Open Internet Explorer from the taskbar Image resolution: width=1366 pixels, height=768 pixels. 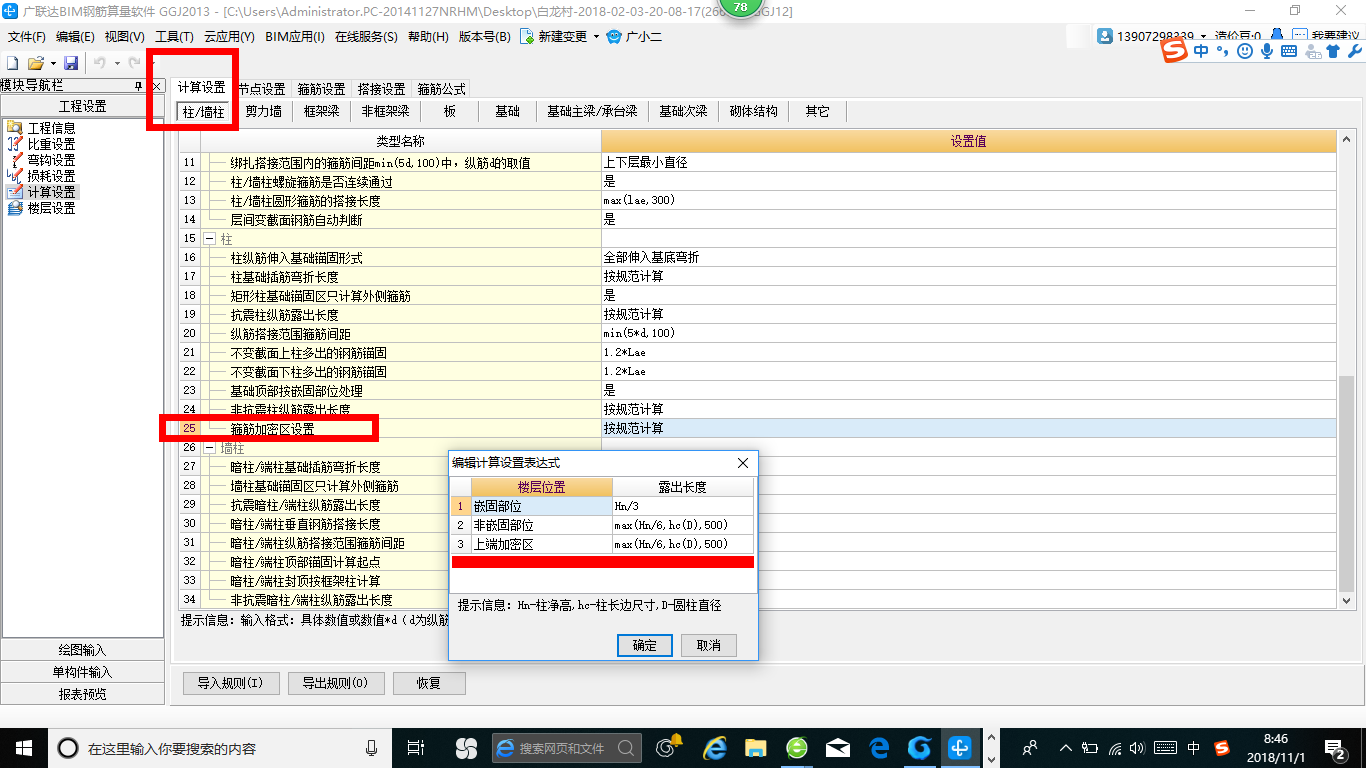pos(714,747)
